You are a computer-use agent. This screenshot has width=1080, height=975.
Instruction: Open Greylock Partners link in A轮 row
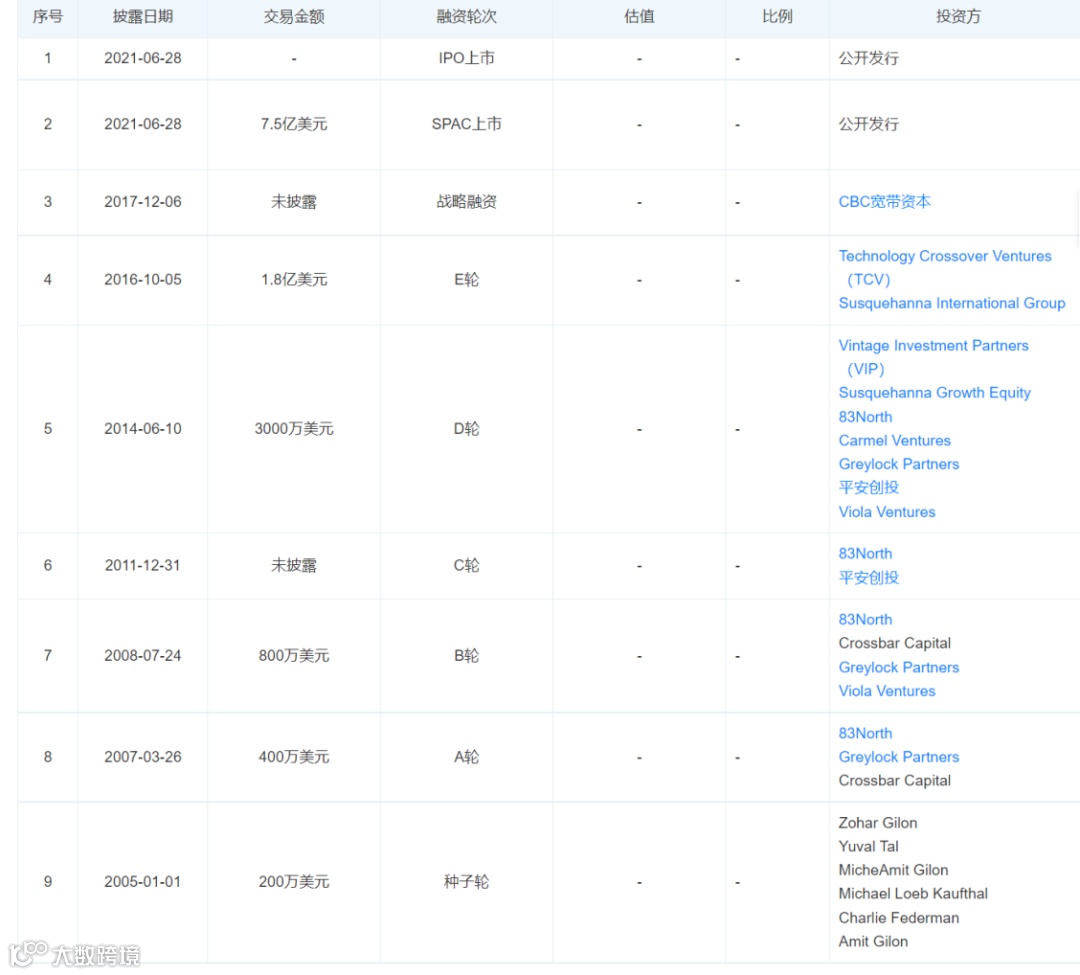[899, 757]
